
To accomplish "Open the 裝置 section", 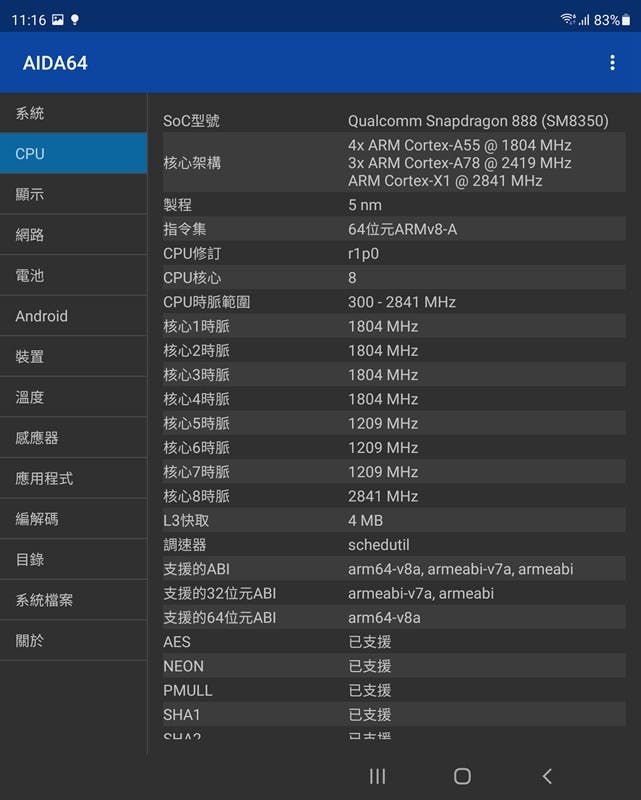I will [73, 356].
